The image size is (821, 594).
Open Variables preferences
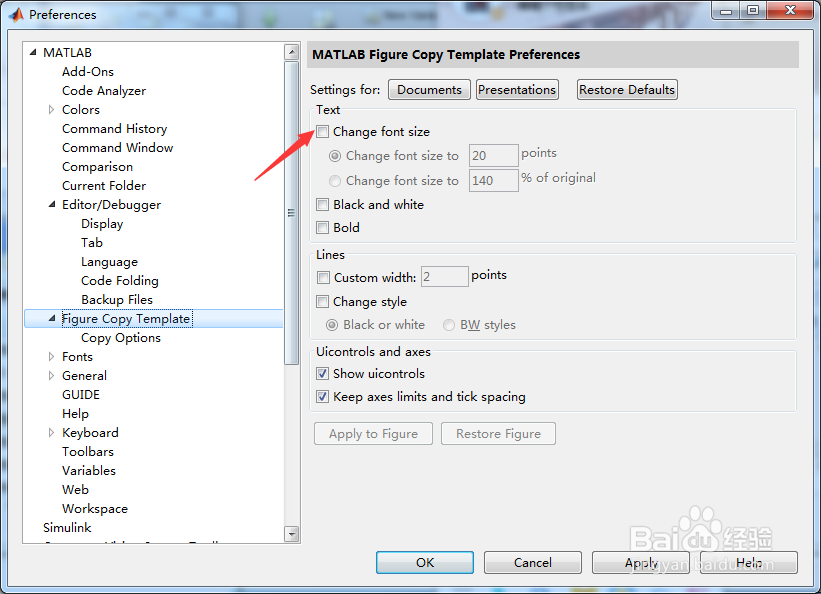pyautogui.click(x=88, y=470)
